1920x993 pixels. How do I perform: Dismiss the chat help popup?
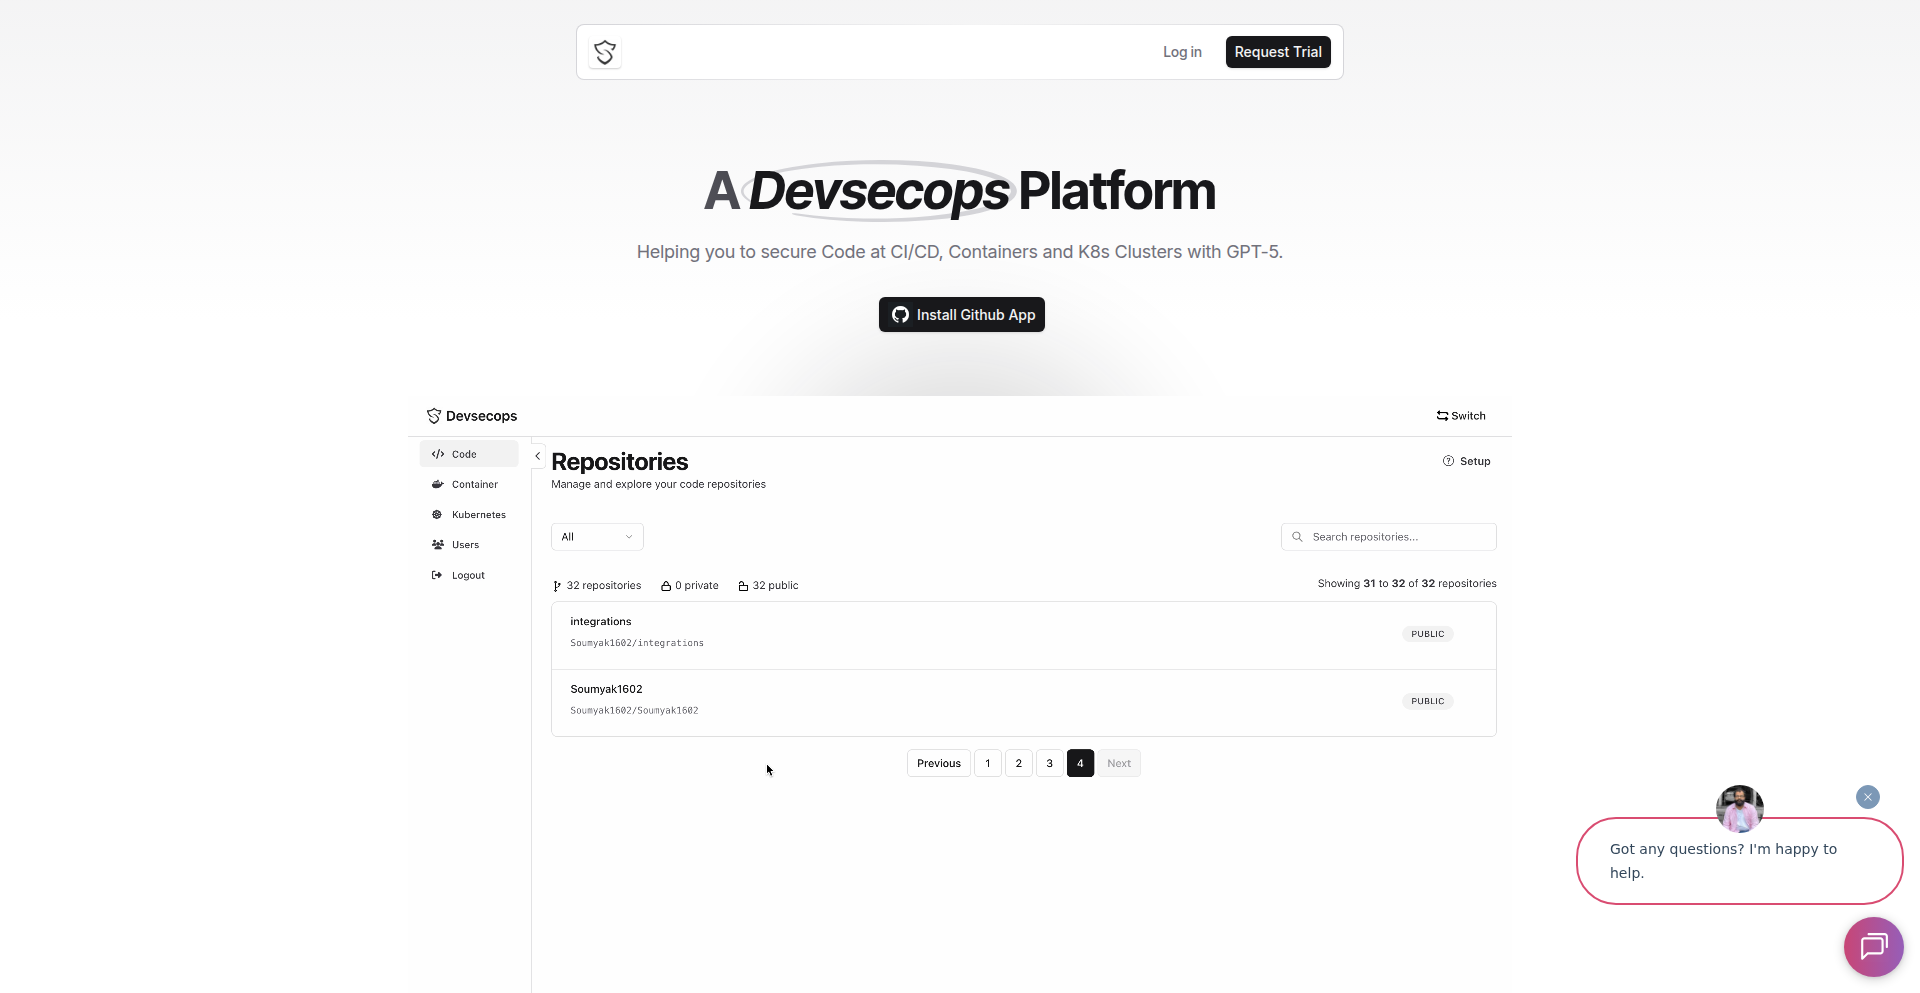click(x=1868, y=797)
